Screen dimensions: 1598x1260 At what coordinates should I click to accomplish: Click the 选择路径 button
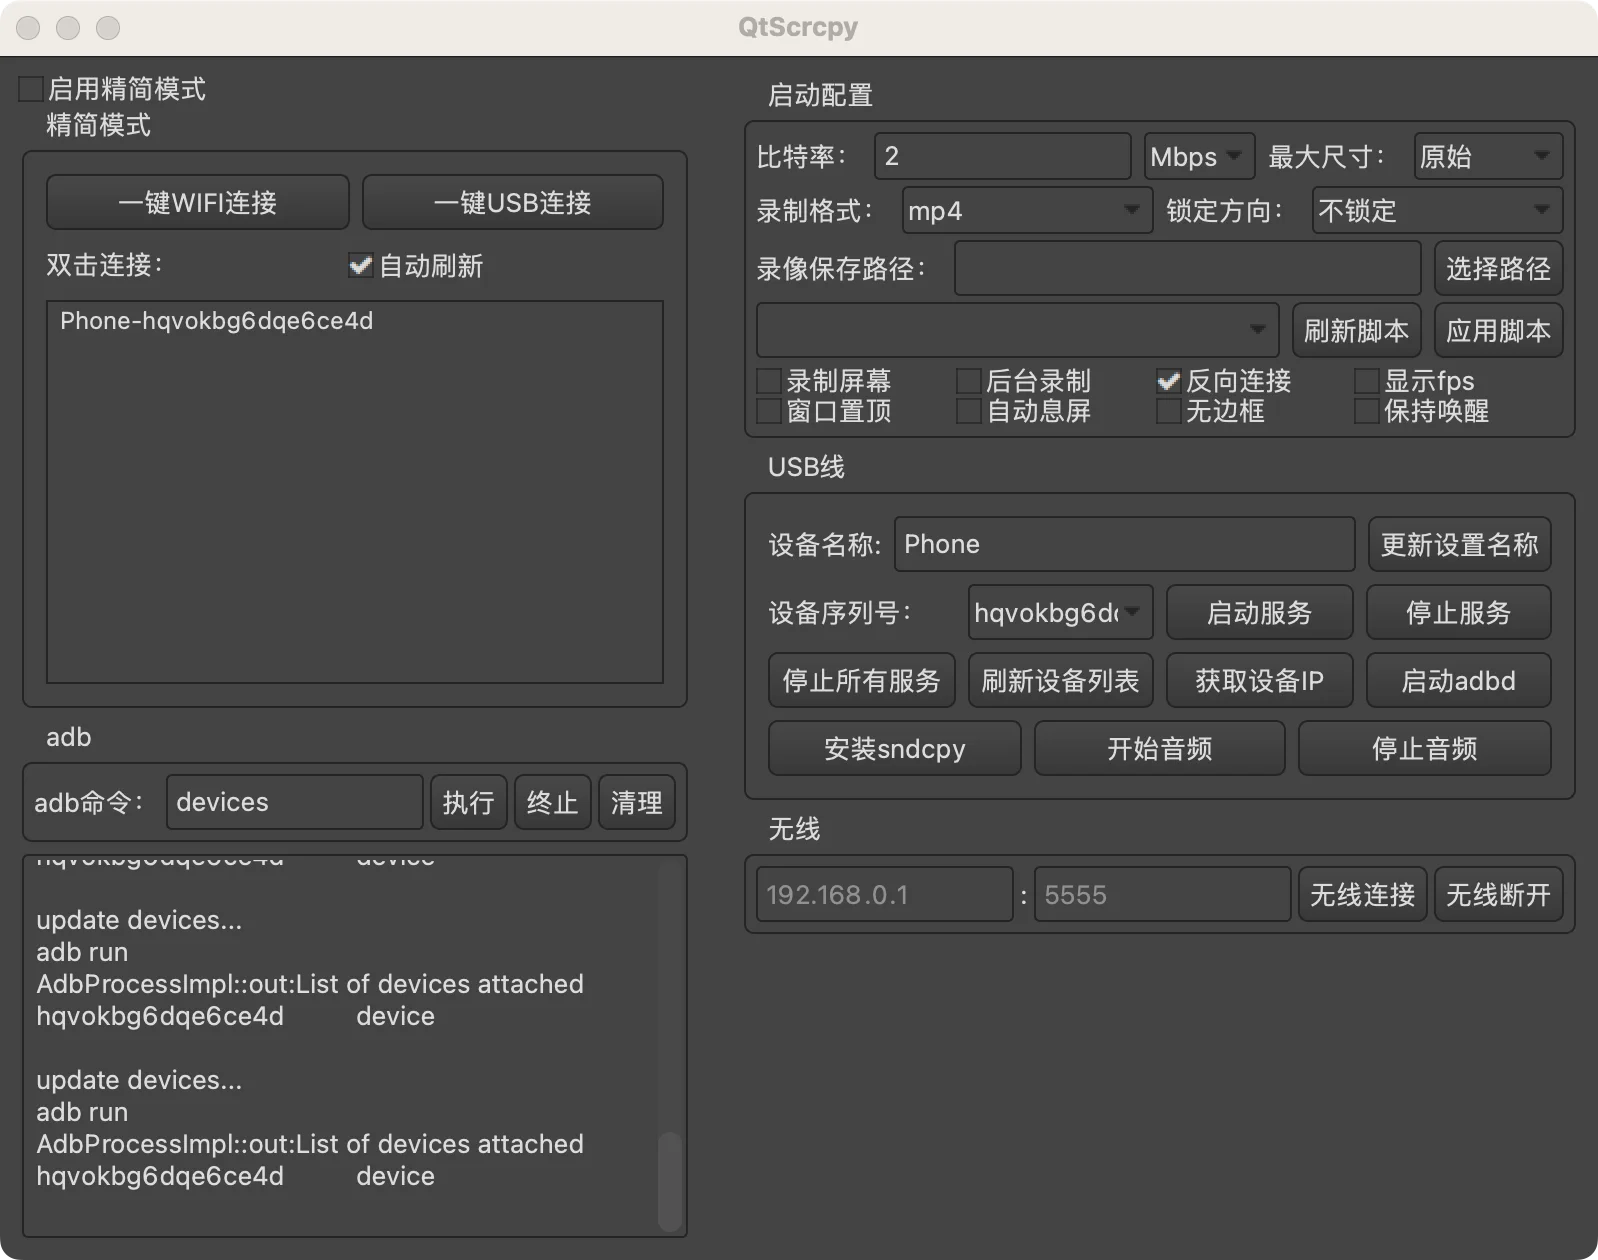(1498, 268)
